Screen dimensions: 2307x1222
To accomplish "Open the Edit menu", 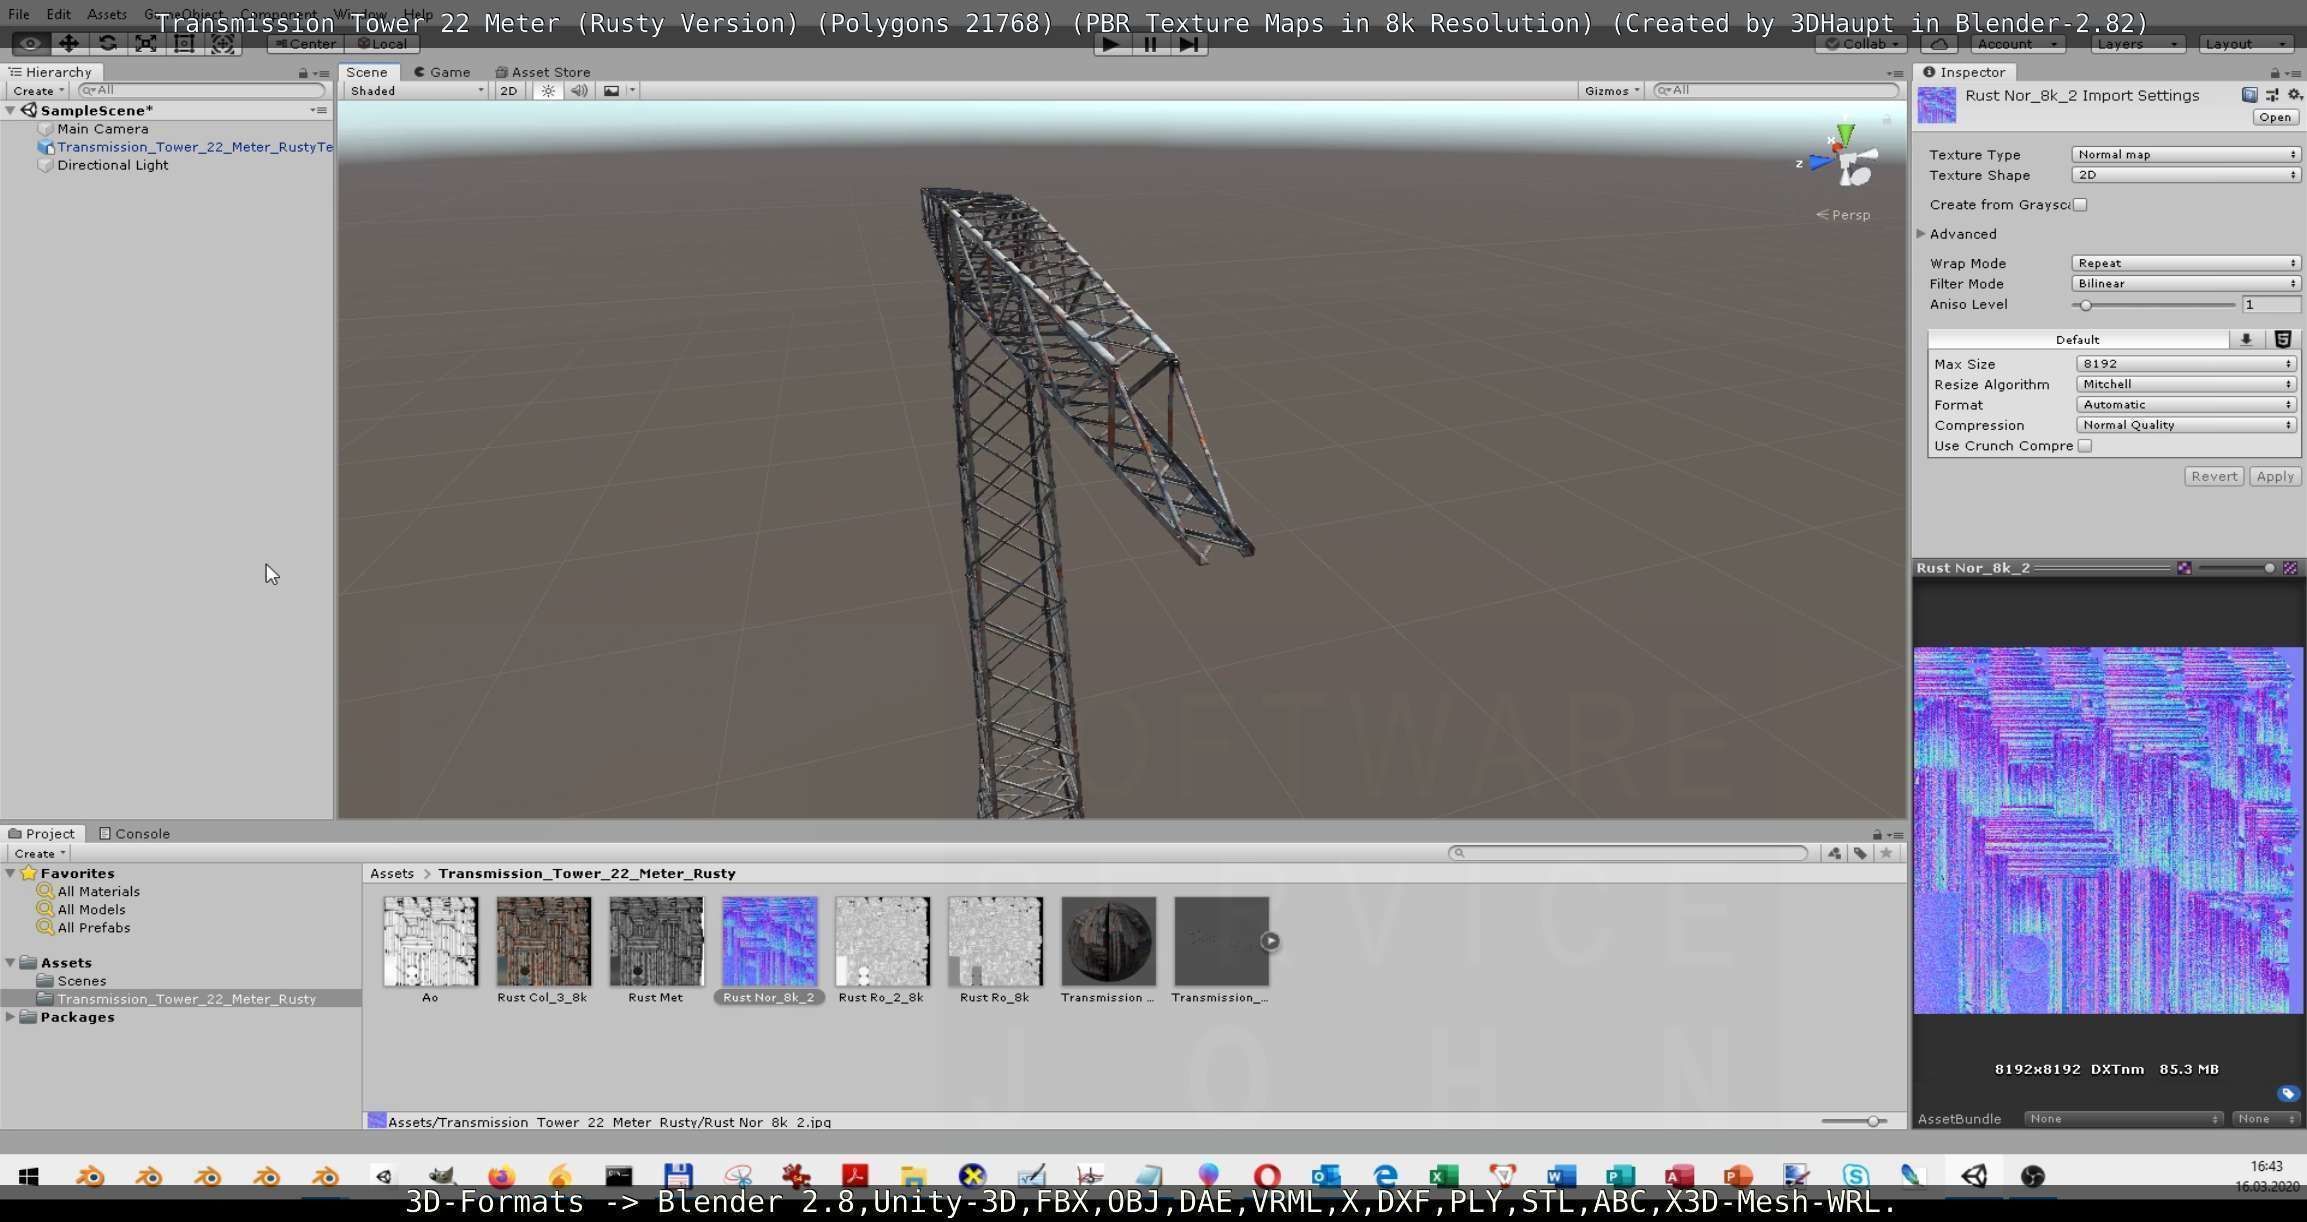I will [x=58, y=15].
